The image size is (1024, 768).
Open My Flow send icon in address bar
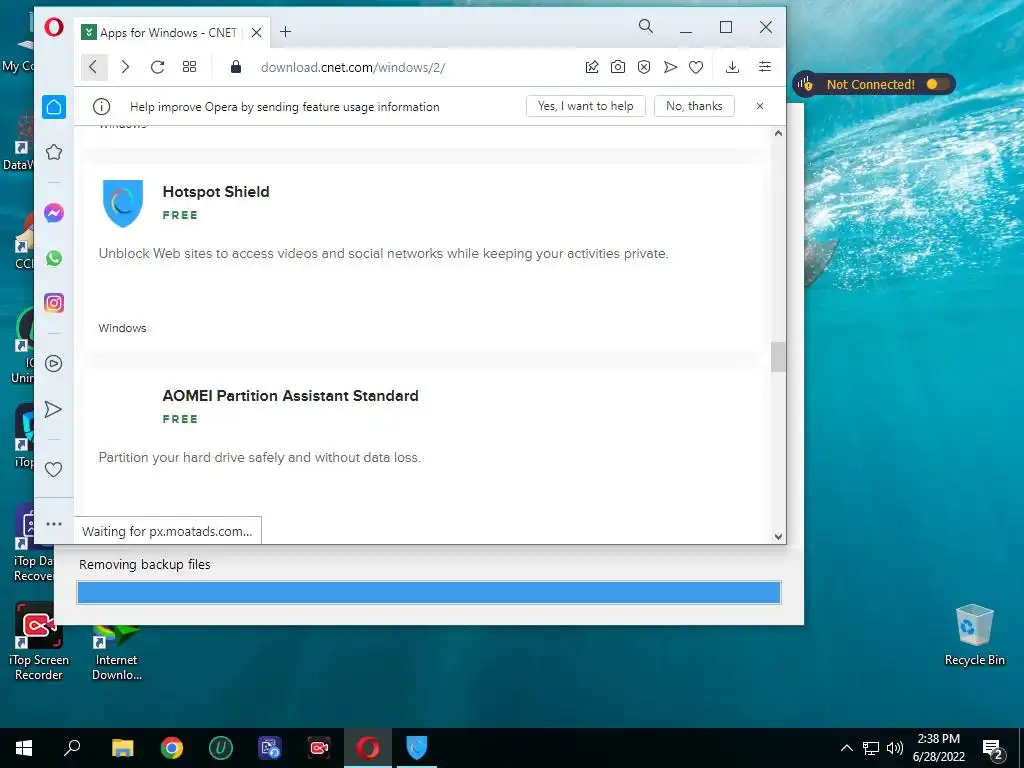[x=670, y=67]
